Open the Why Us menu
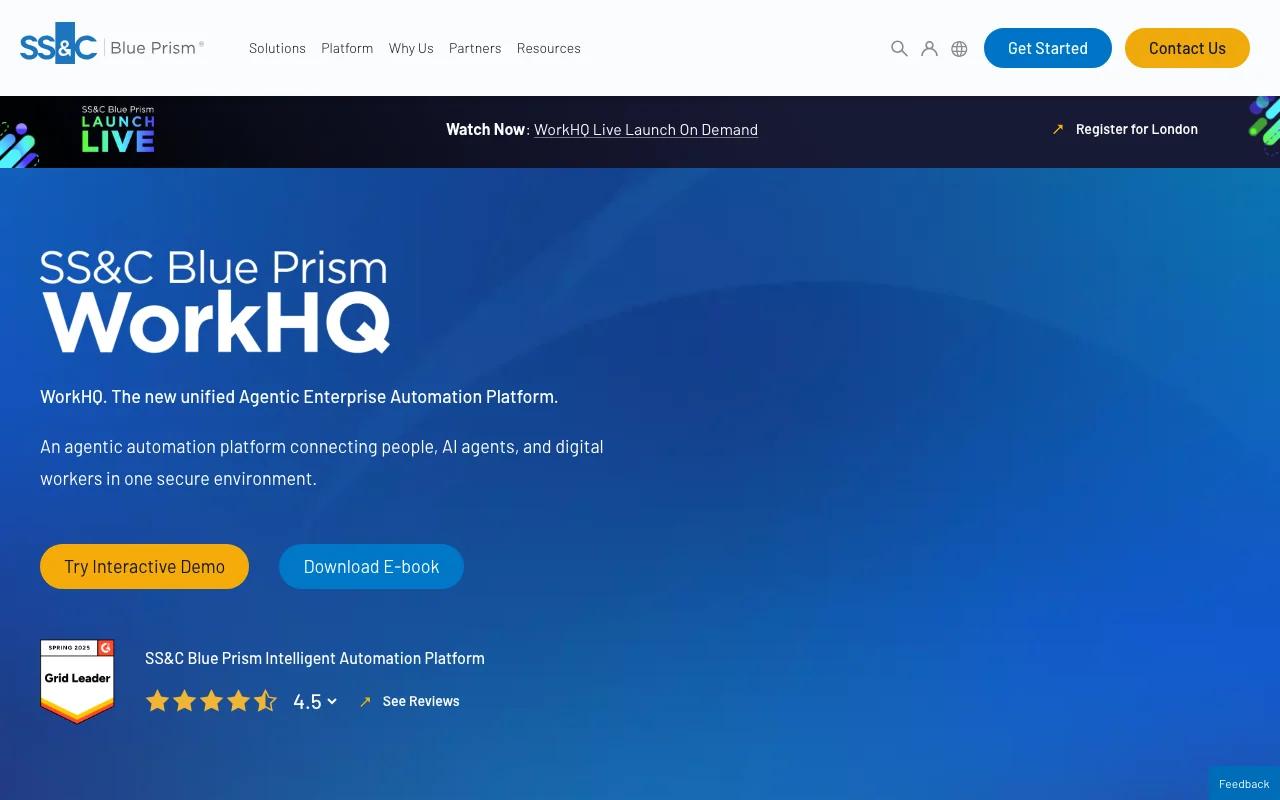Viewport: 1280px width, 800px height. coord(411,48)
